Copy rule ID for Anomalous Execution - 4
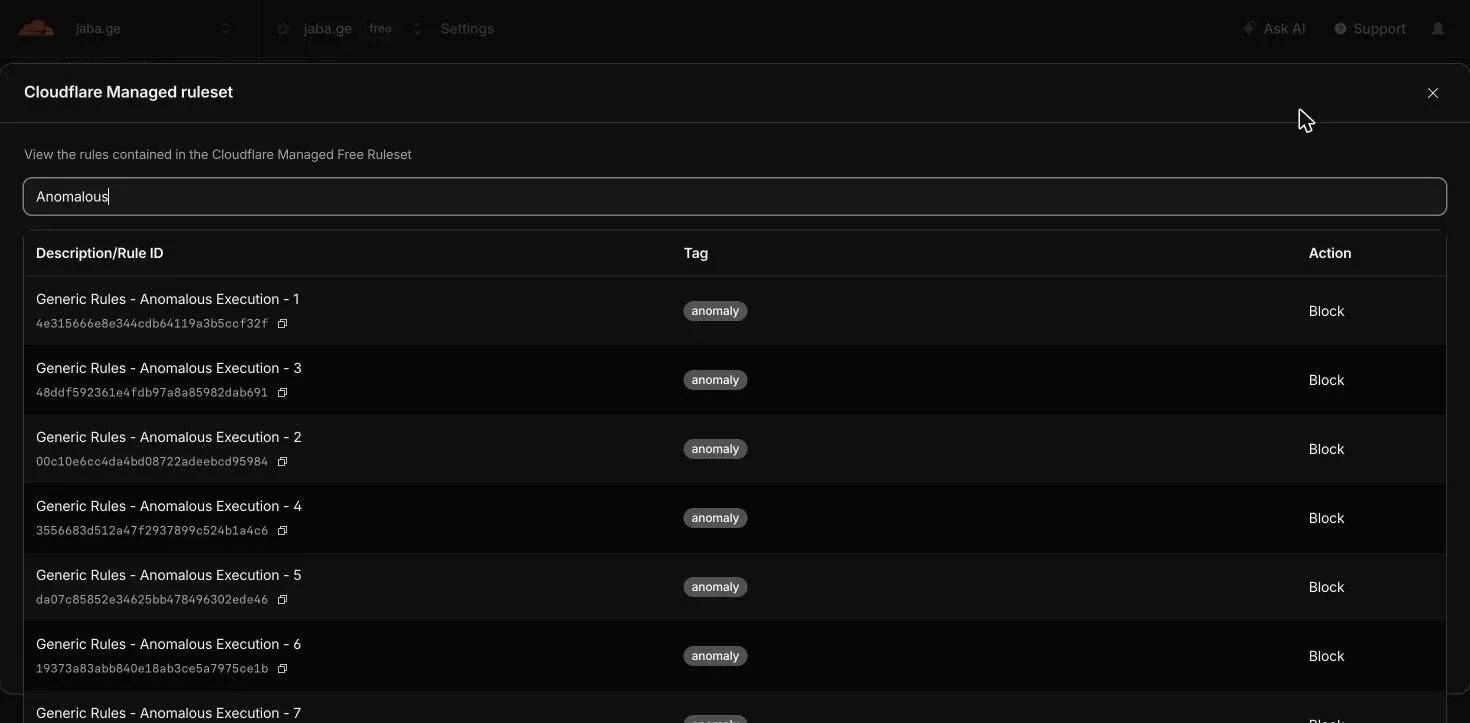 pos(282,531)
